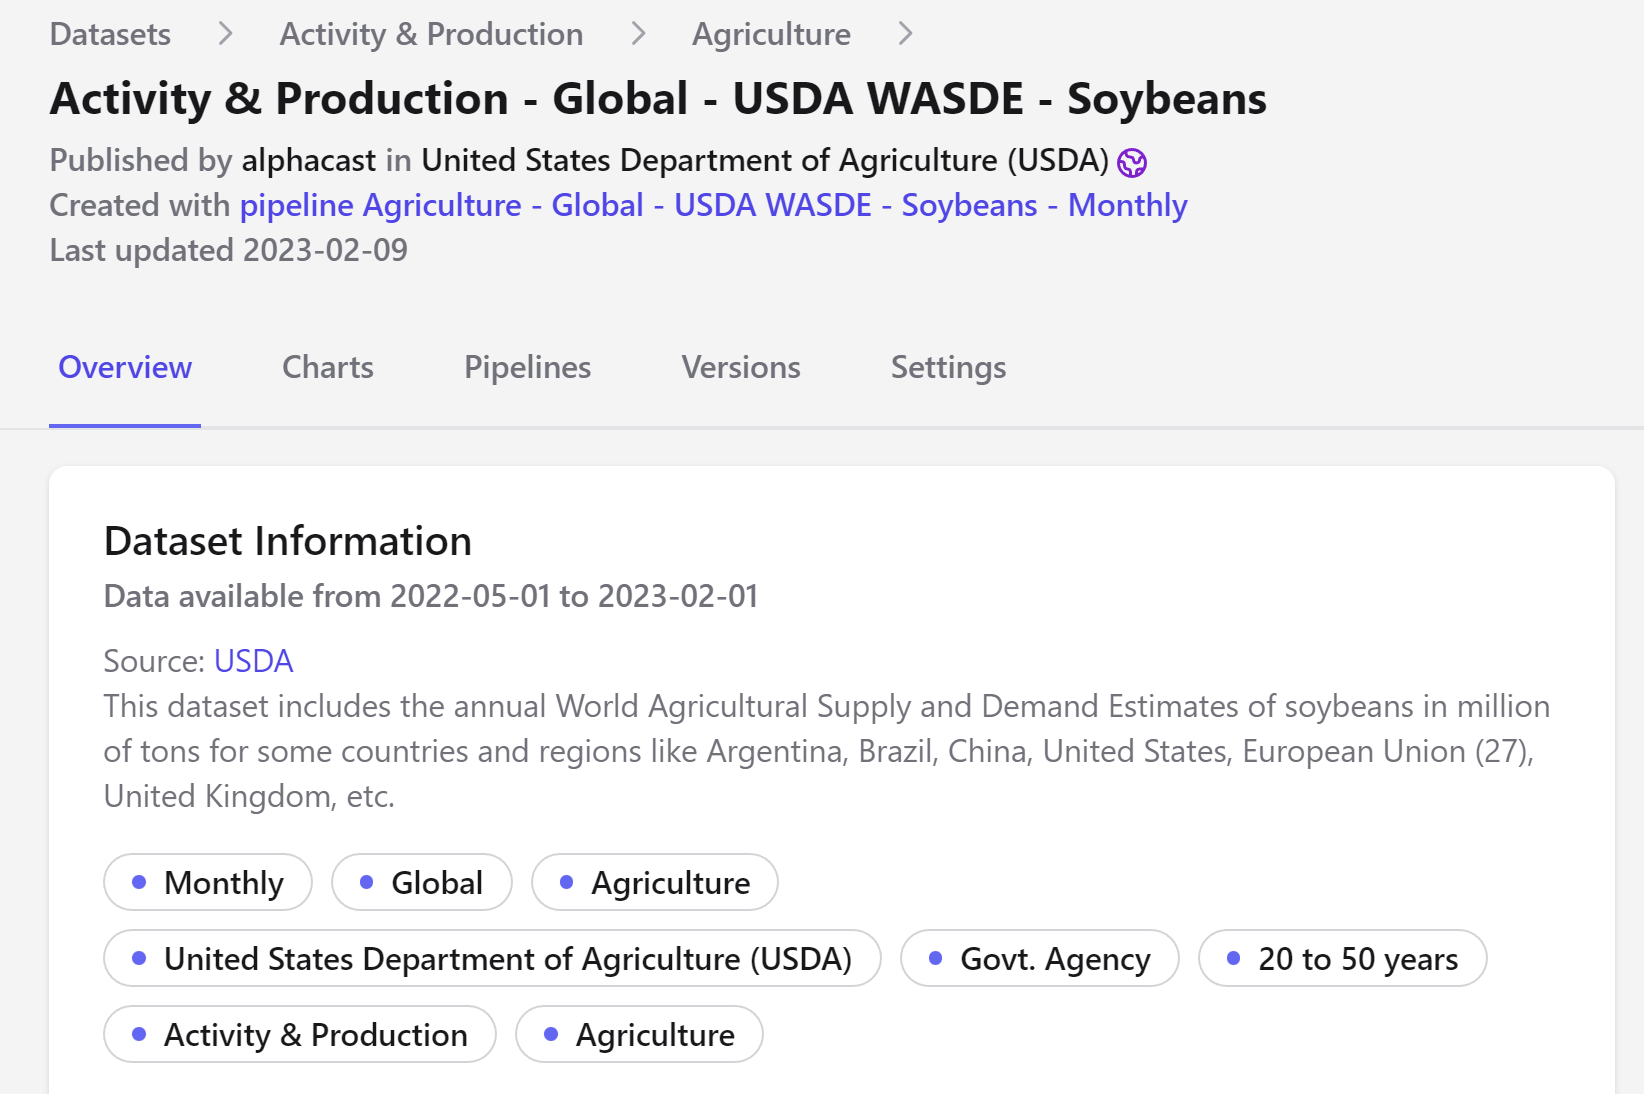
Task: Click the chevron after Datasets breadcrumb
Action: click(225, 34)
